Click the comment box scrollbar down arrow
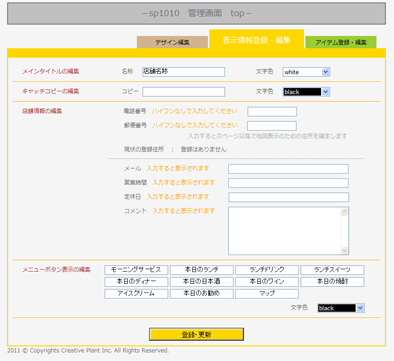This screenshot has height=361, width=394. click(x=344, y=250)
